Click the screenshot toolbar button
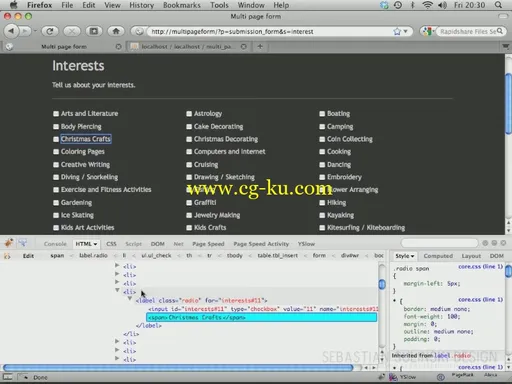 [x=94, y=31]
